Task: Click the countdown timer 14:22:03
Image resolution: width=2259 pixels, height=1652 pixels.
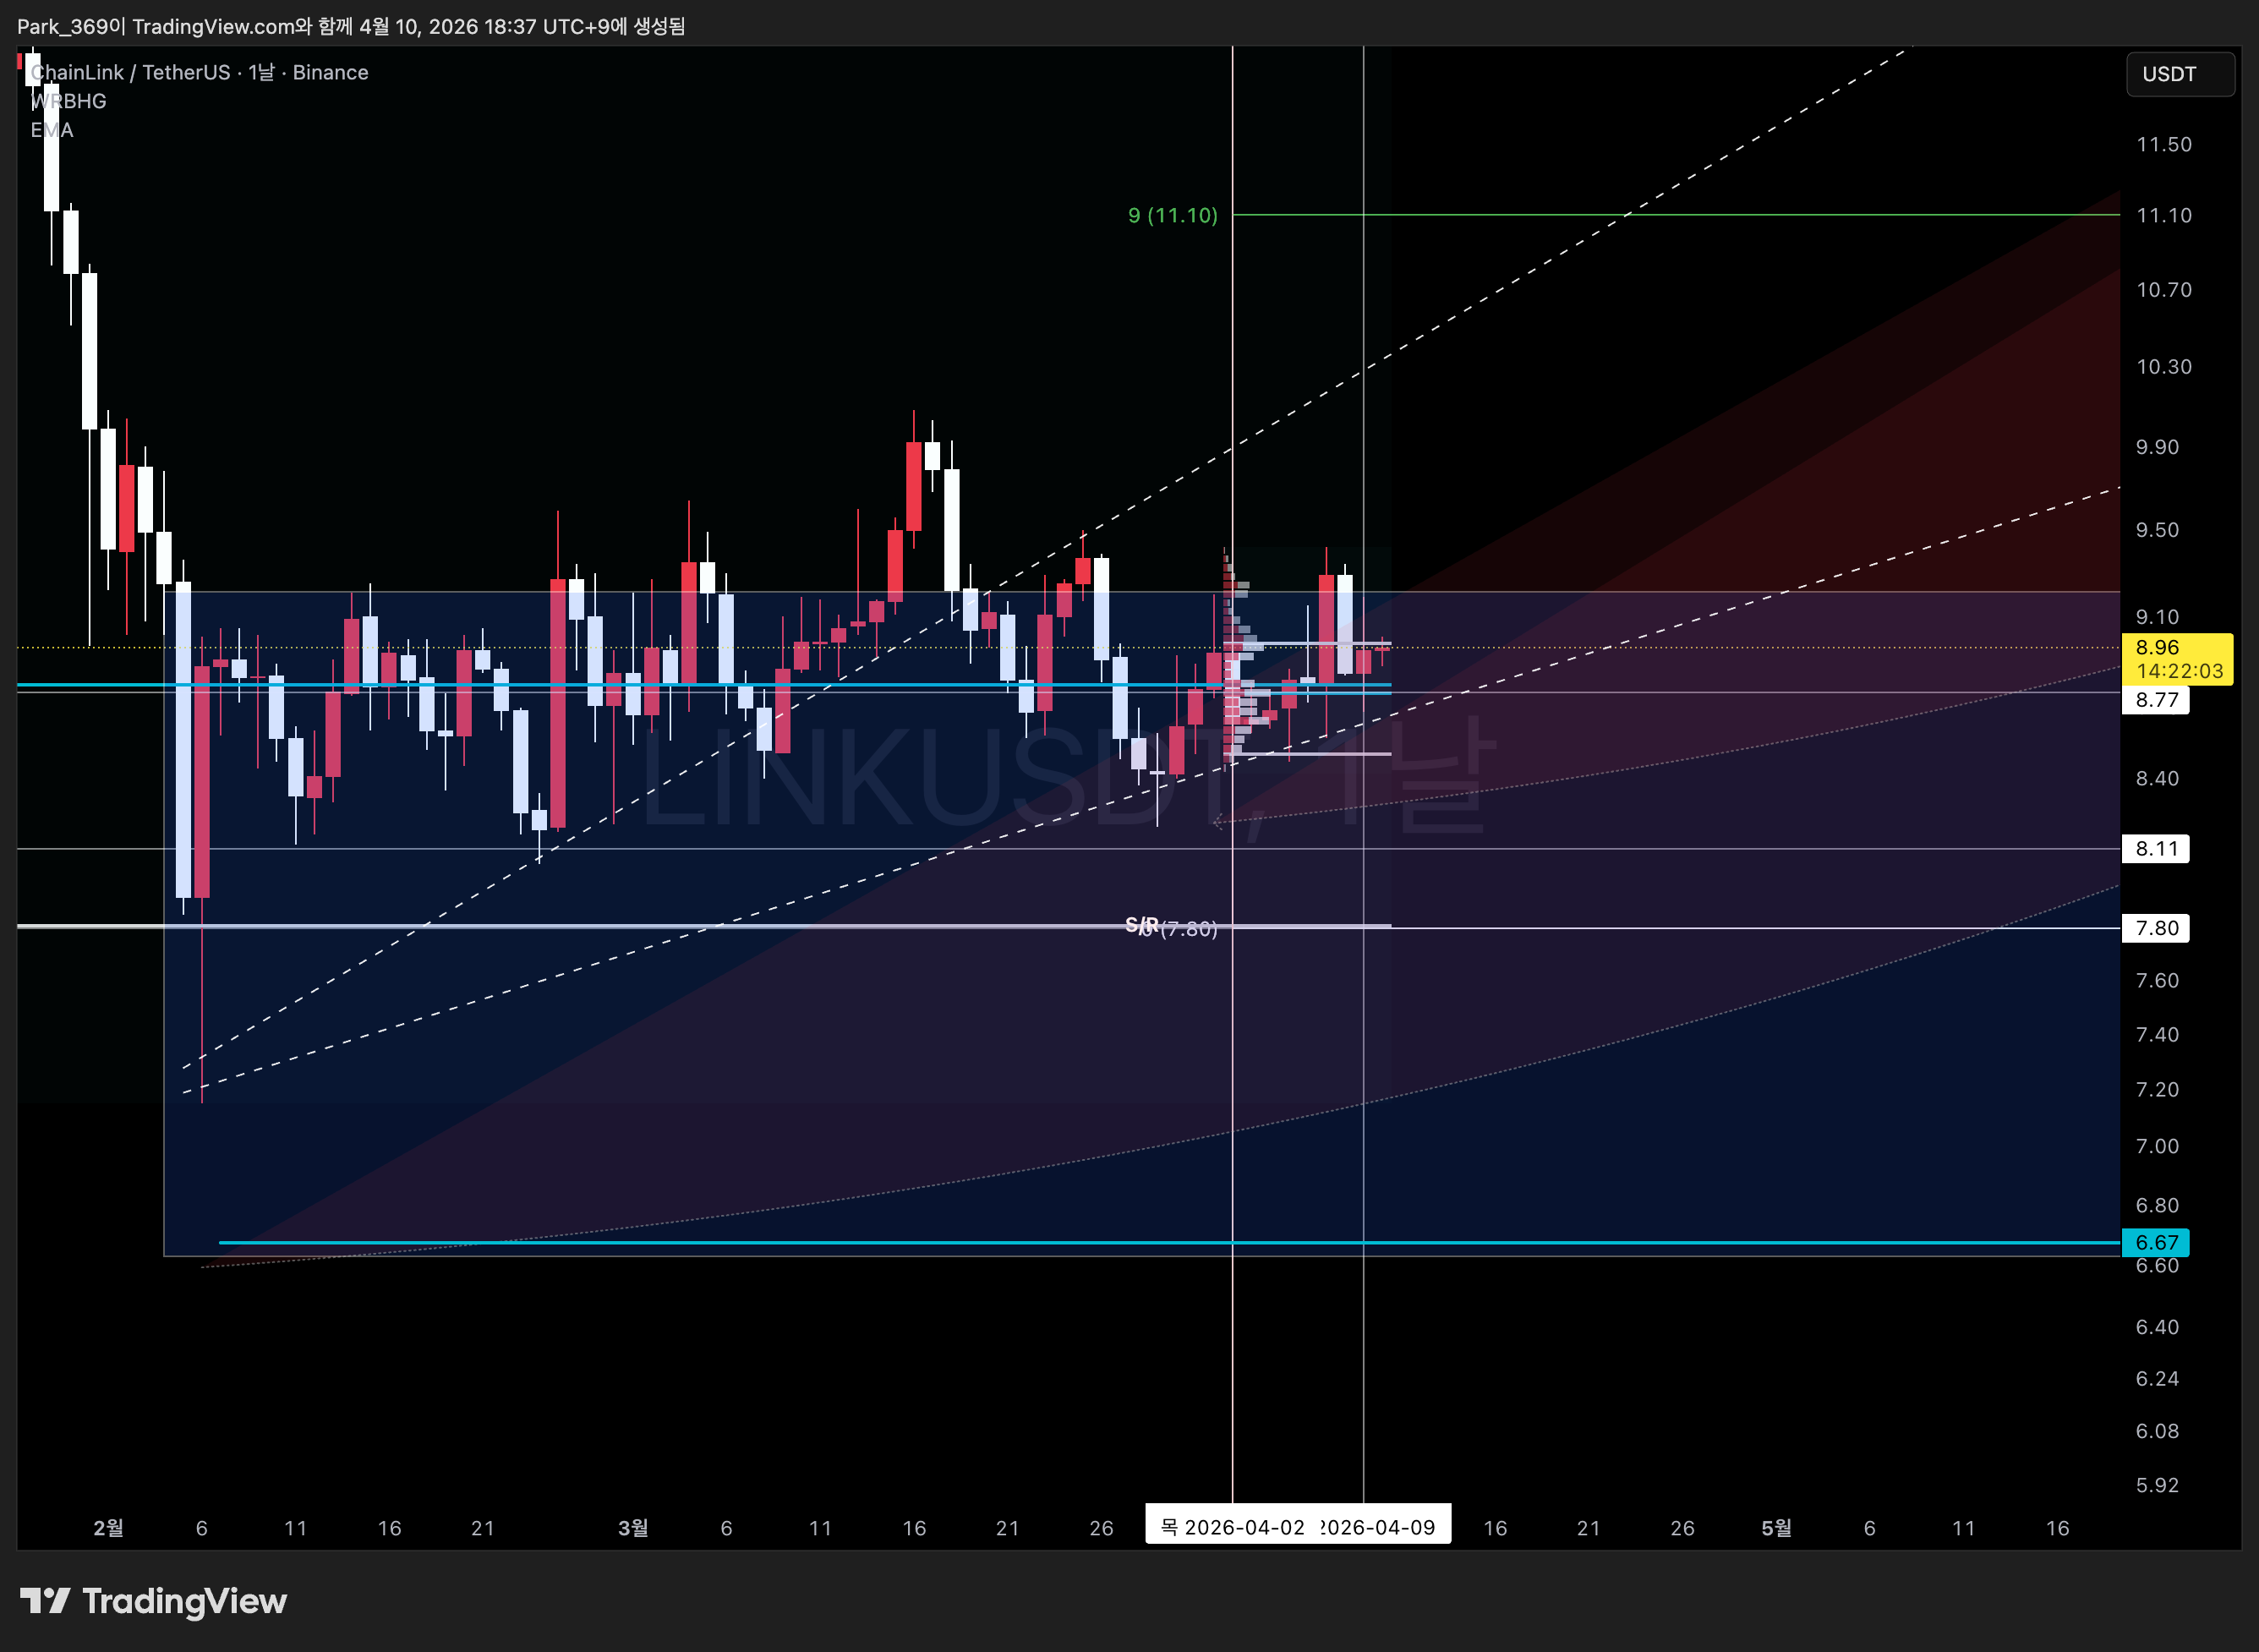Action: tap(2180, 671)
